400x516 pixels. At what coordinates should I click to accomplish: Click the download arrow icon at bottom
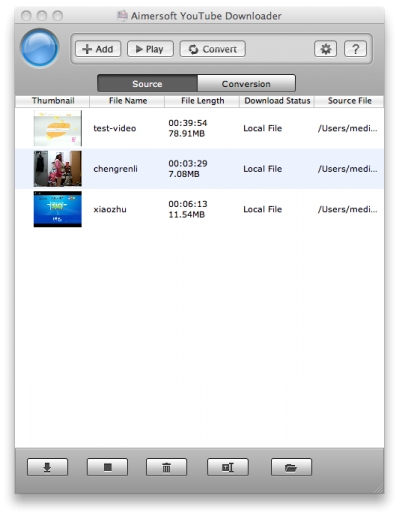pyautogui.click(x=47, y=467)
